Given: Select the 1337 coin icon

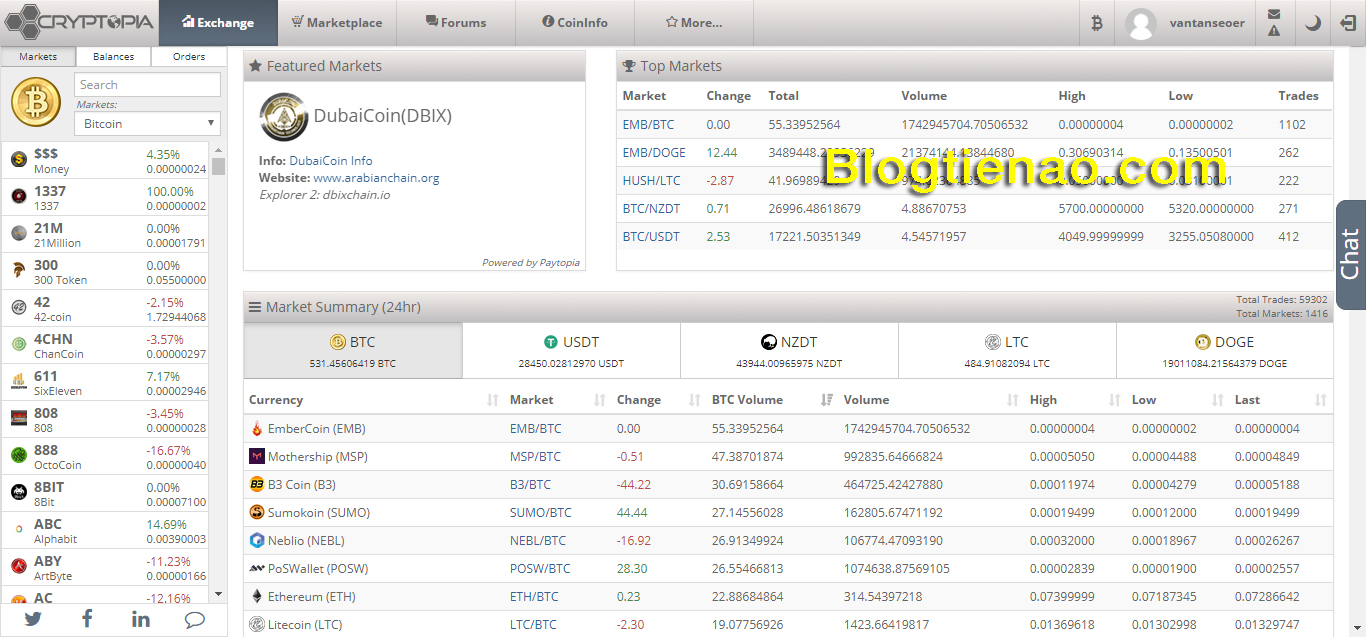Looking at the screenshot, I should click(x=19, y=197).
